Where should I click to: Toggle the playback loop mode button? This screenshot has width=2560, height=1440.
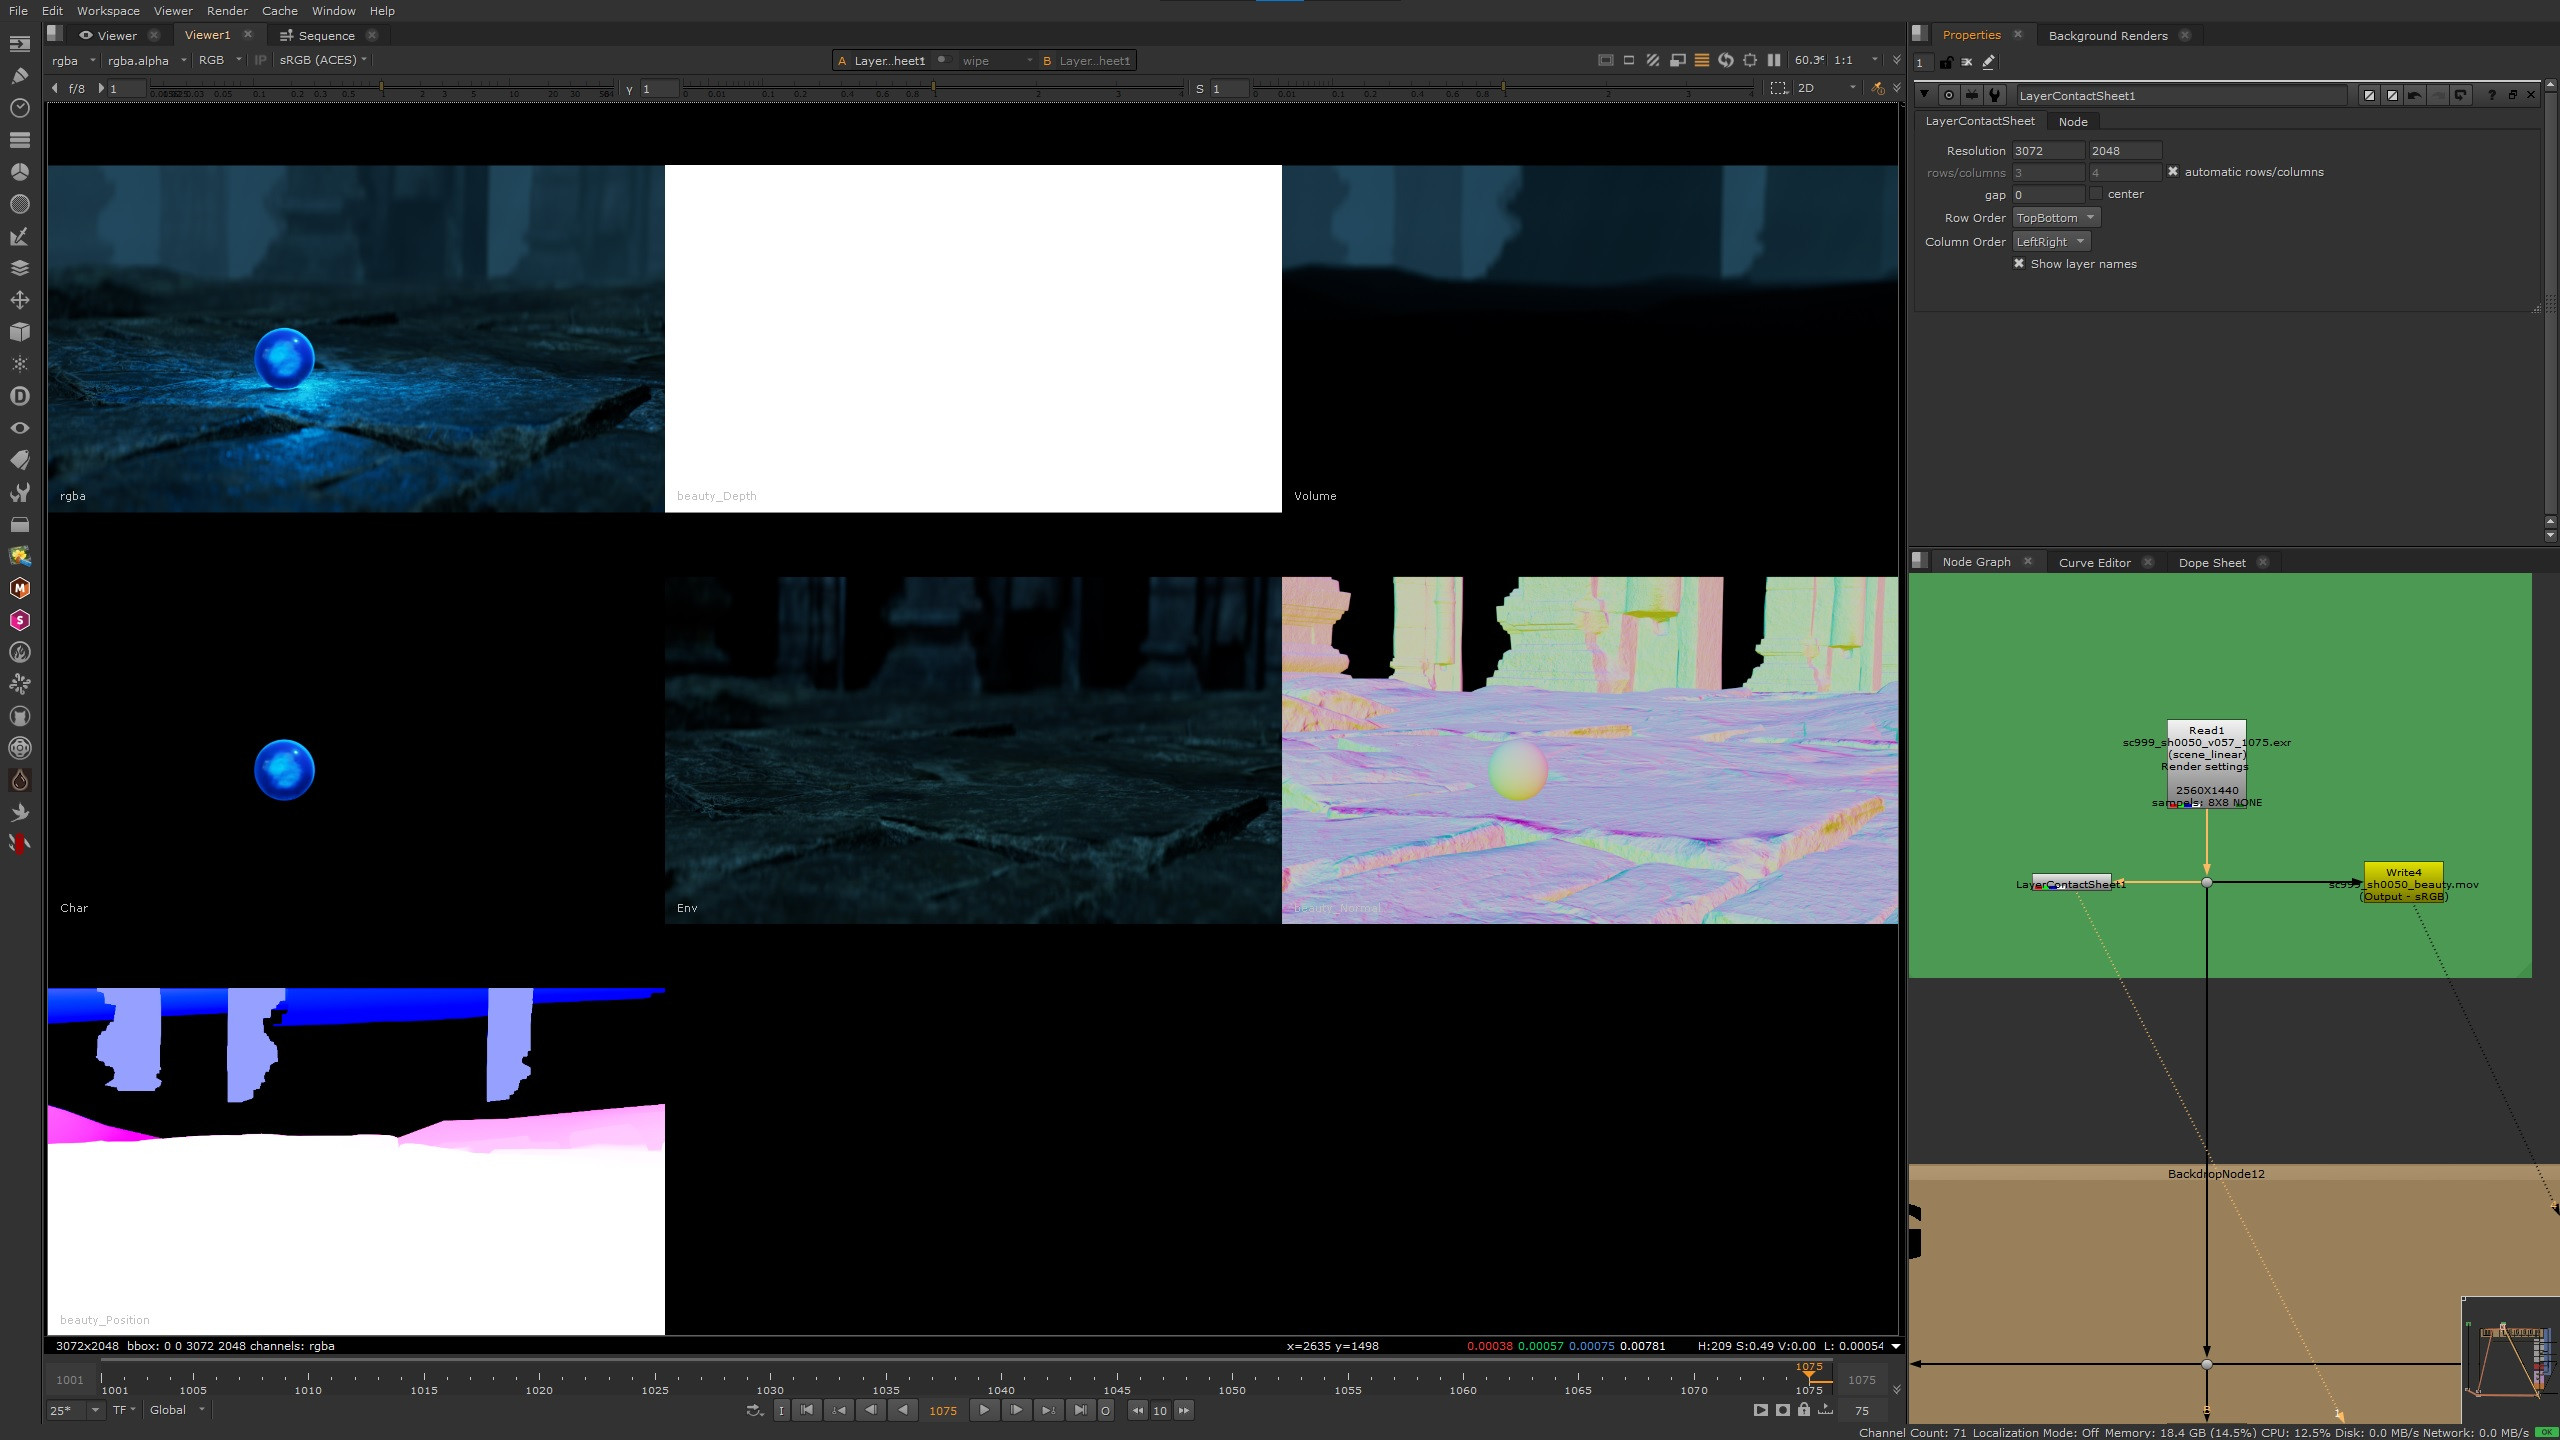coord(755,1410)
